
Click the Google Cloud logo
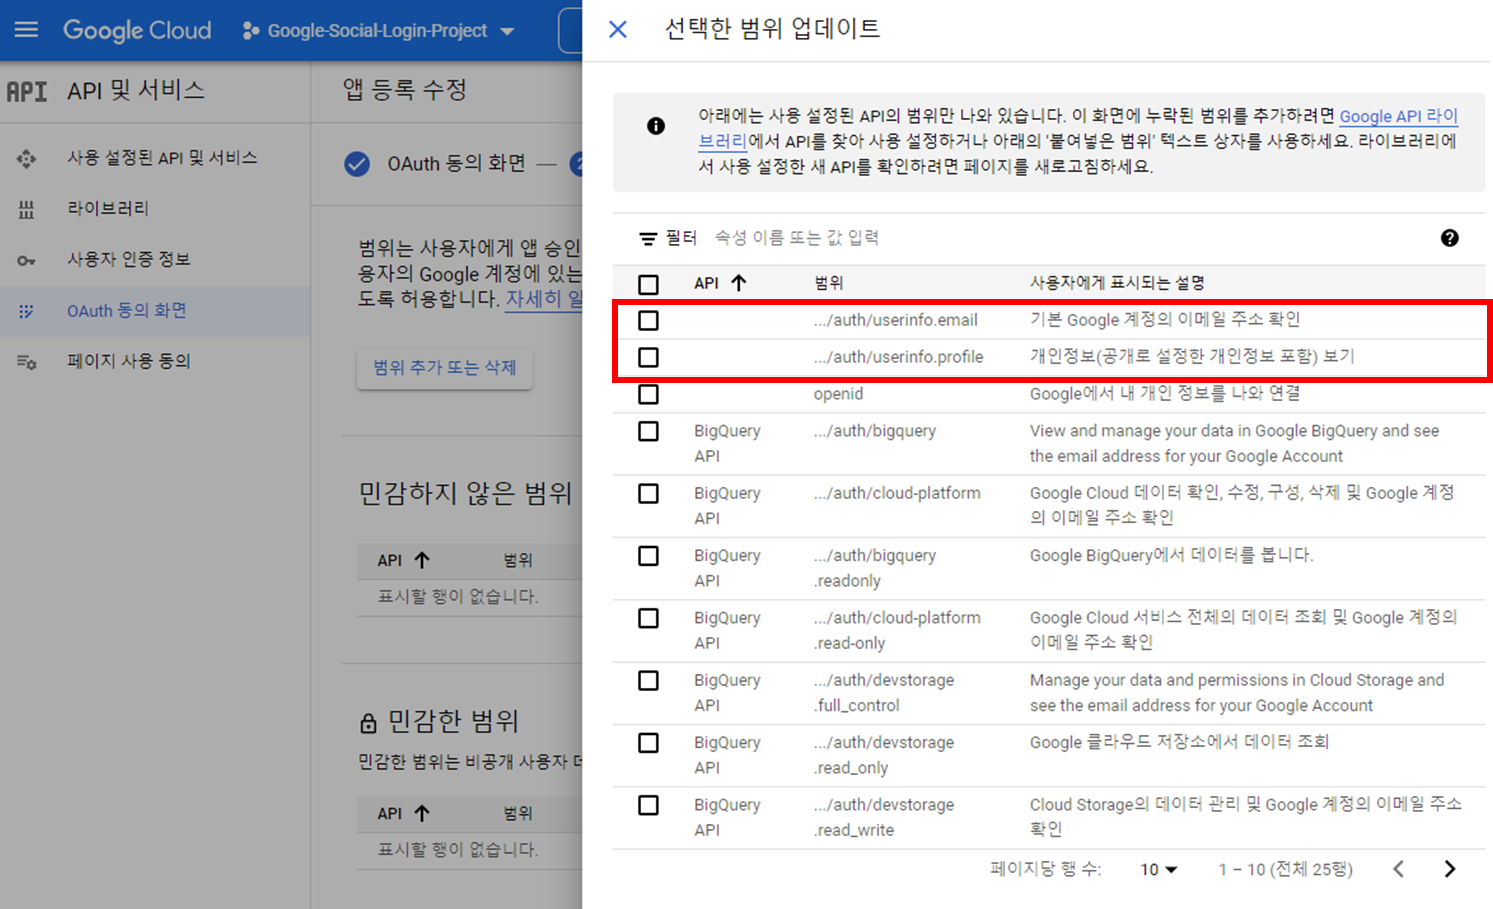(x=137, y=30)
